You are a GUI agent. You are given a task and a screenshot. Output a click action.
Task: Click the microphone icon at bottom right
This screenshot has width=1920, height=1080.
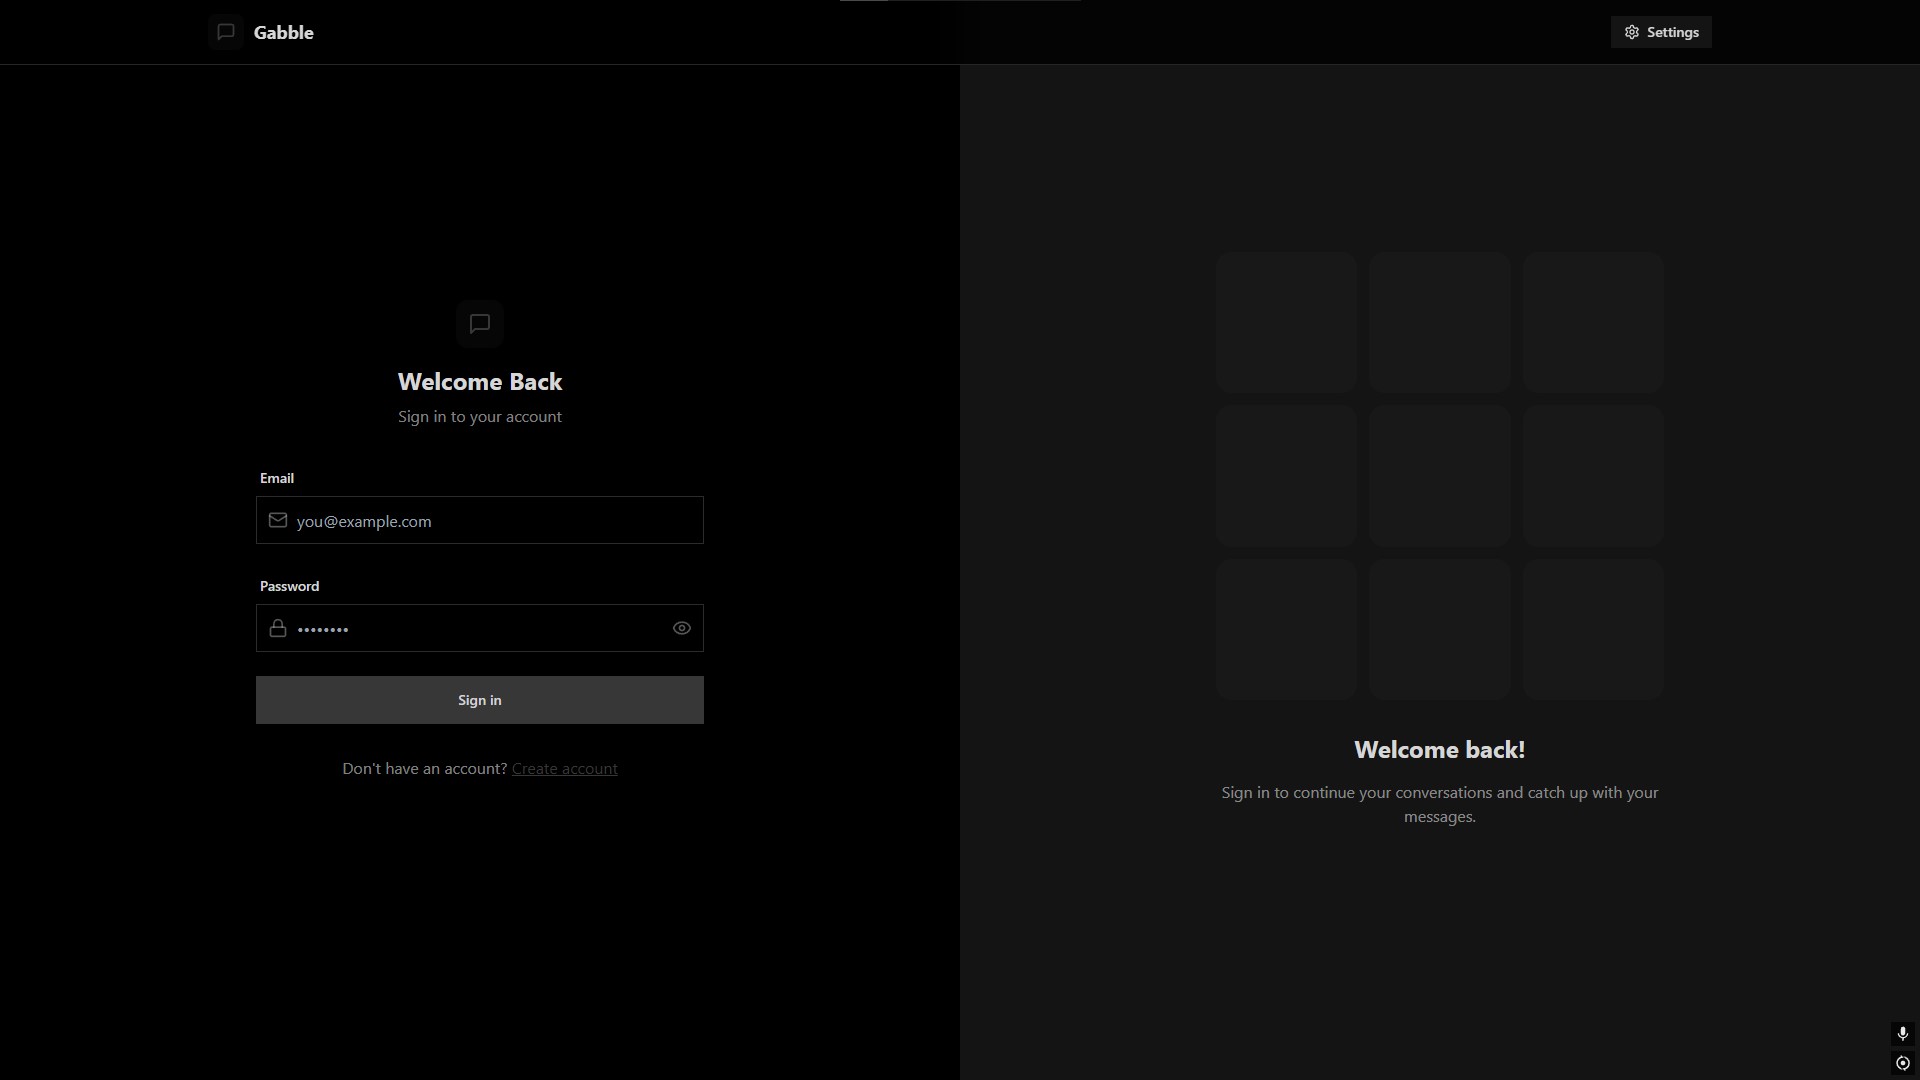point(1902,1033)
